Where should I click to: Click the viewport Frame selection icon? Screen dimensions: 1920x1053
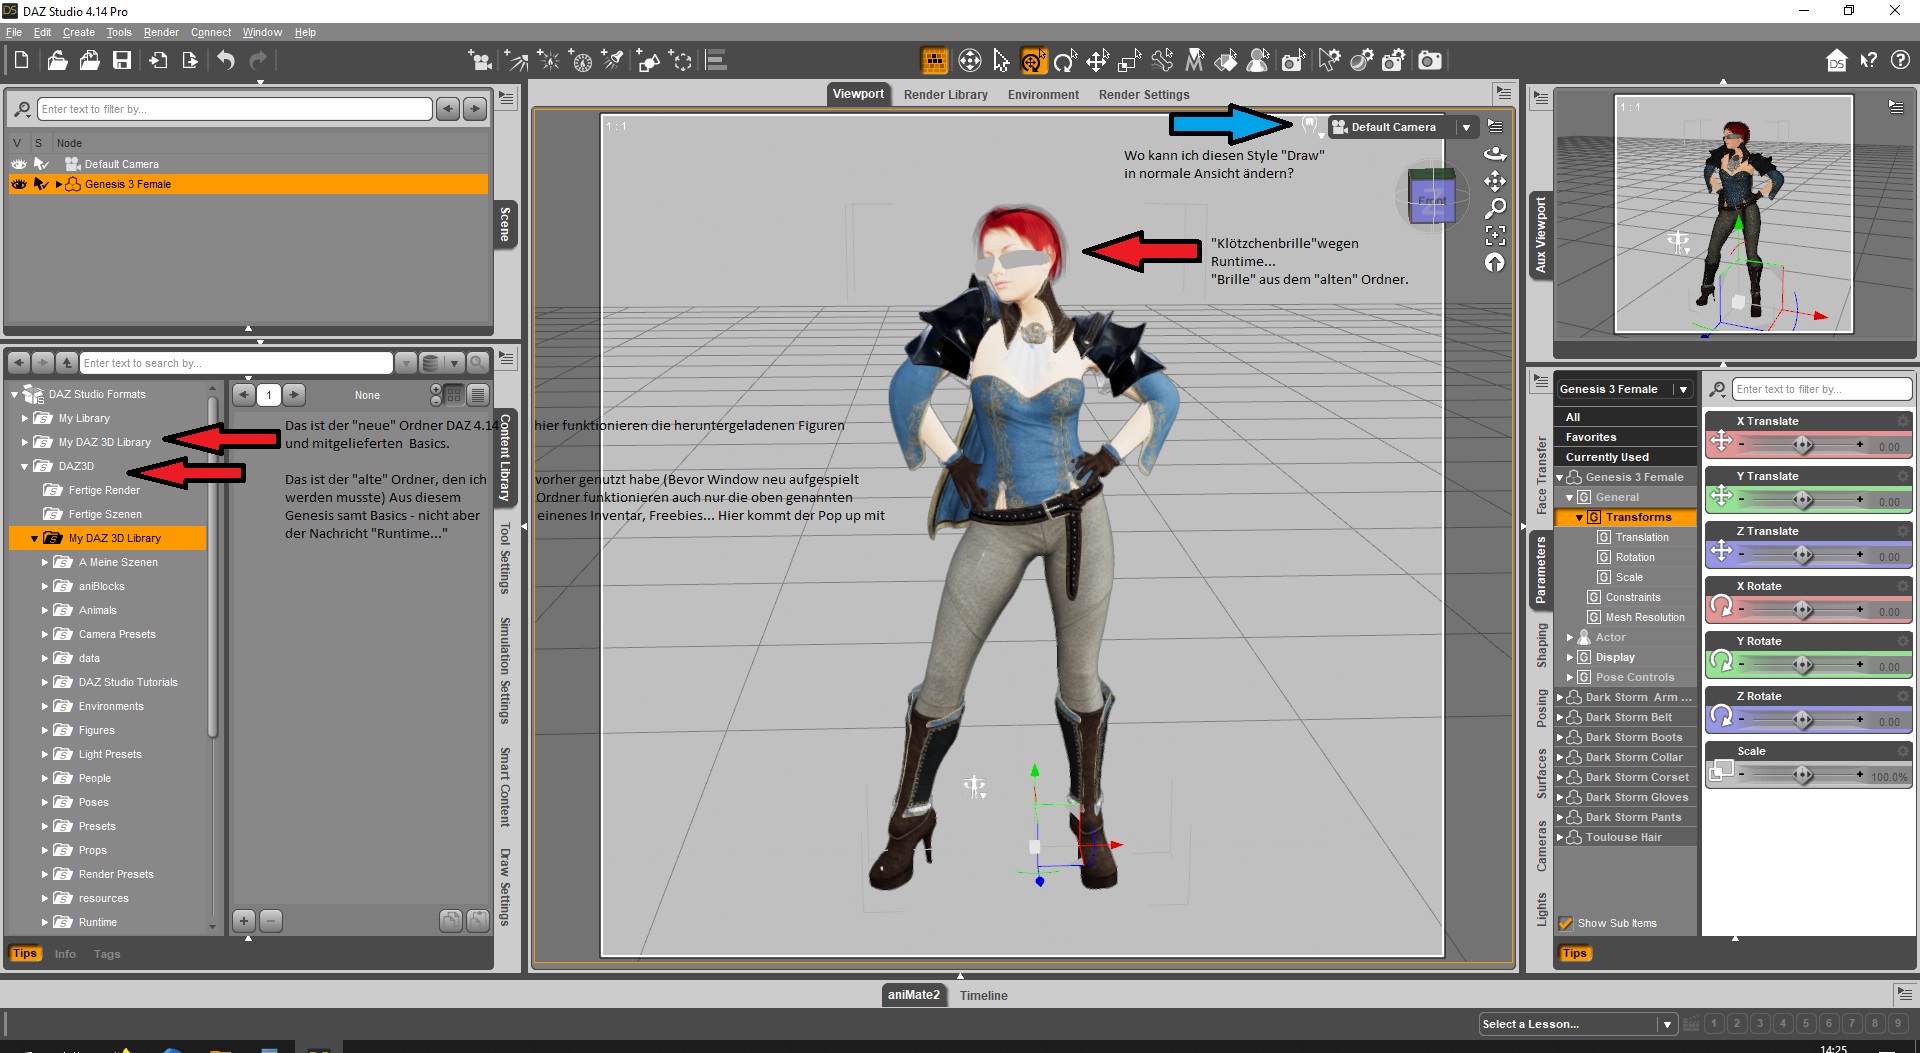point(1495,236)
